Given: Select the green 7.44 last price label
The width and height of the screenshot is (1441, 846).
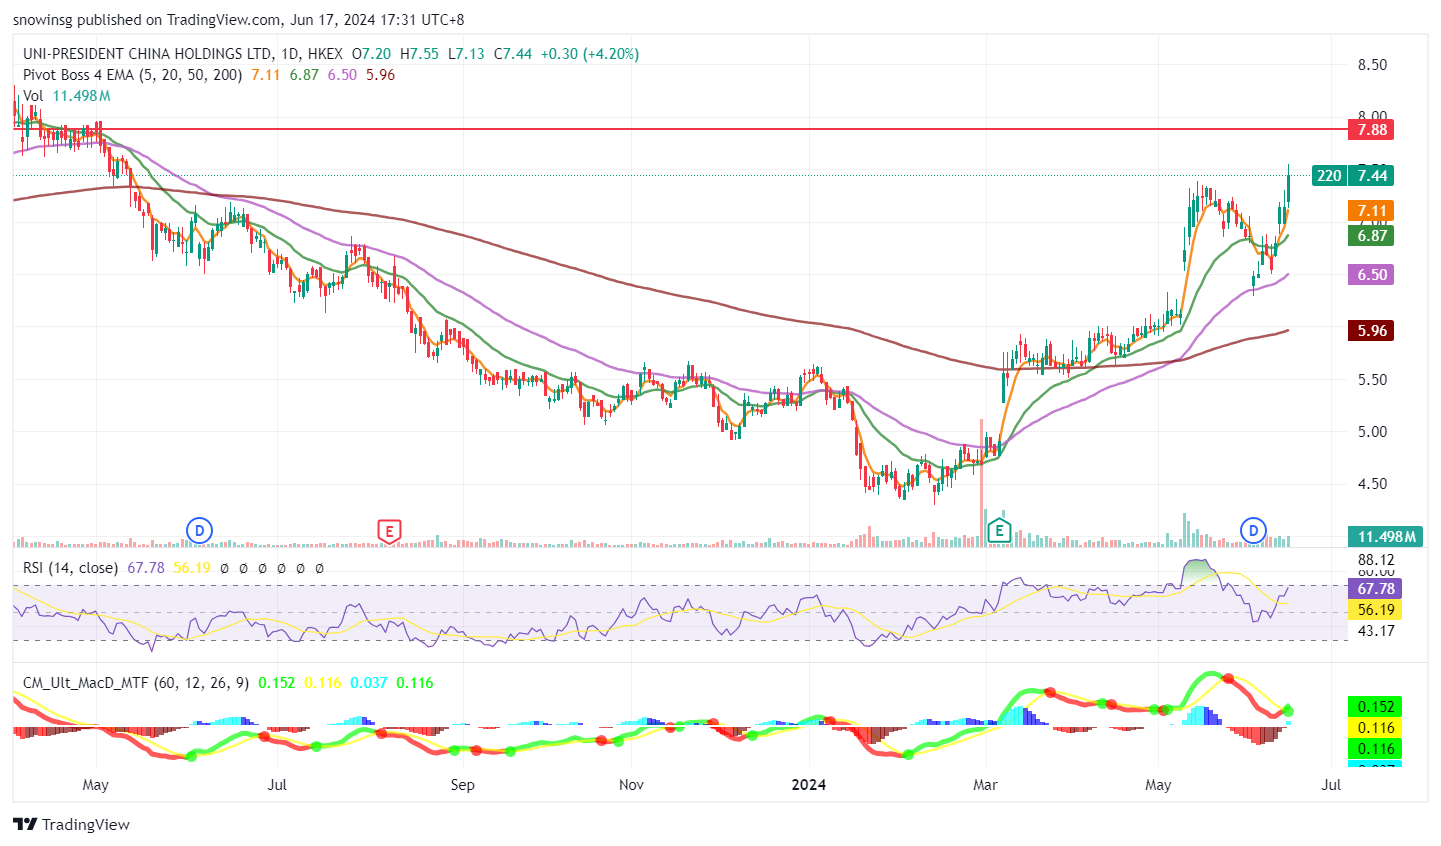Looking at the screenshot, I should pyautogui.click(x=1371, y=175).
